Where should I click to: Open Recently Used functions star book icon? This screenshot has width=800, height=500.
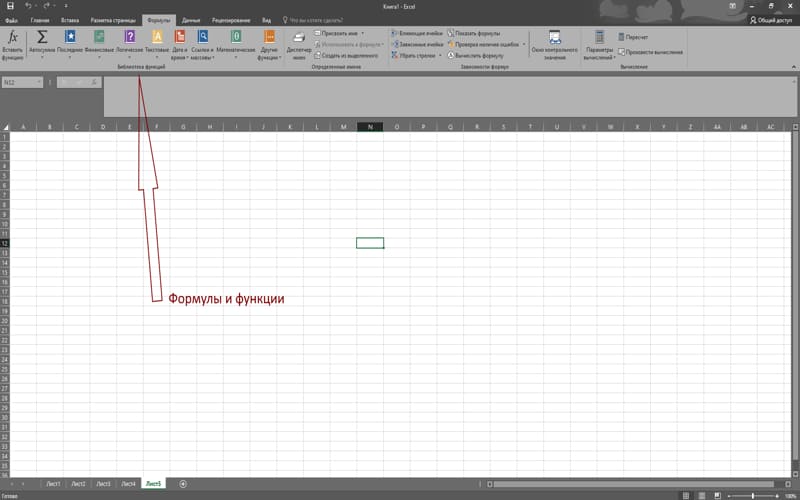tap(70, 37)
